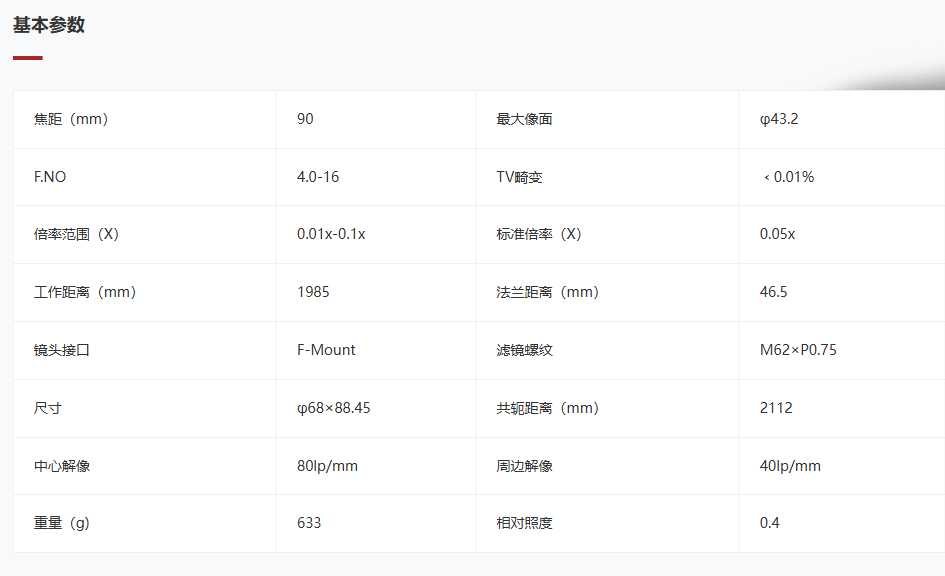Image resolution: width=945 pixels, height=576 pixels.
Task: Click the 最大像面 label cell
Action: coord(608,119)
